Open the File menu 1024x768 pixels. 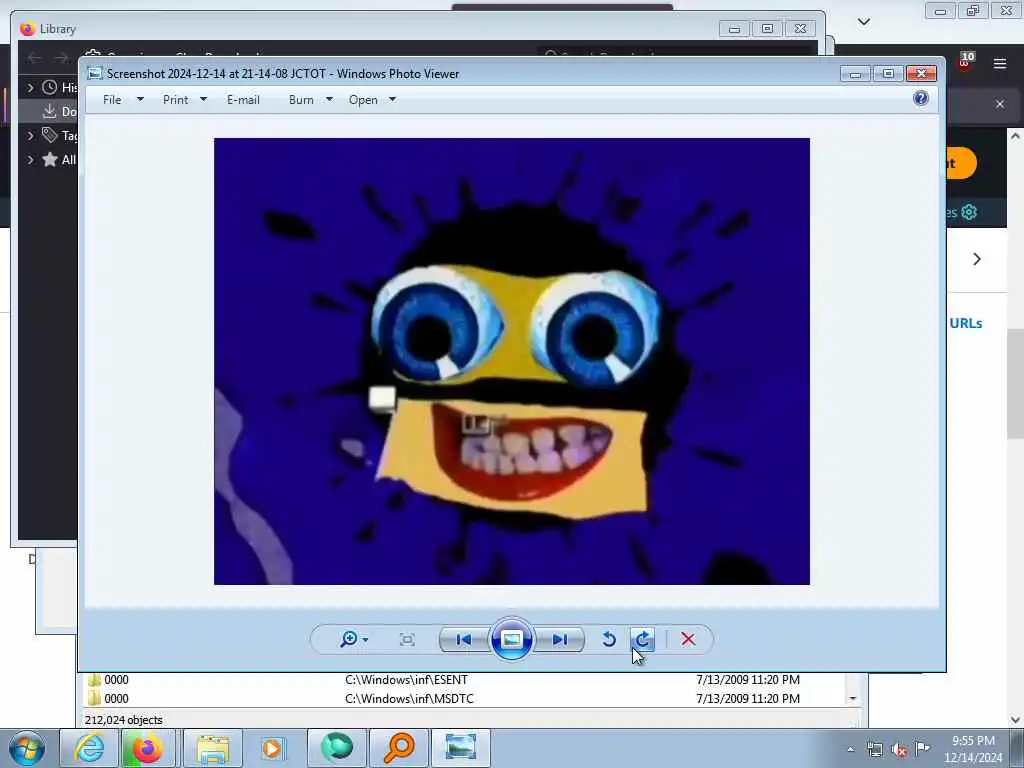click(112, 100)
